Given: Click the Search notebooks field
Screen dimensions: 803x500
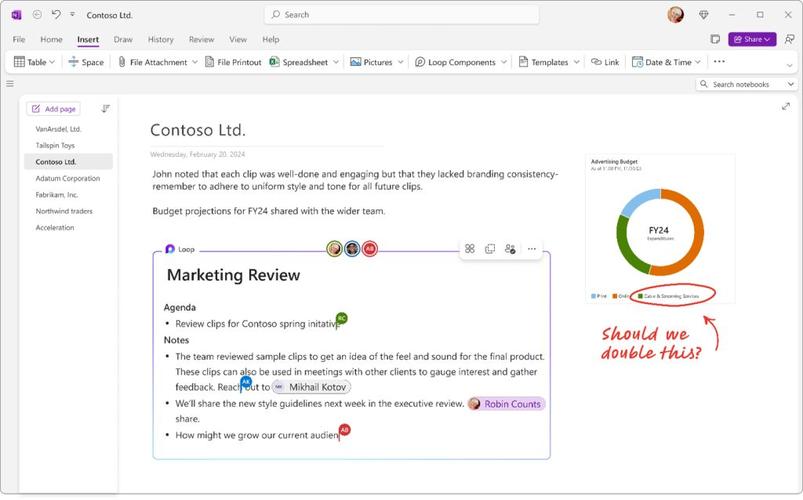Looking at the screenshot, I should pos(741,84).
